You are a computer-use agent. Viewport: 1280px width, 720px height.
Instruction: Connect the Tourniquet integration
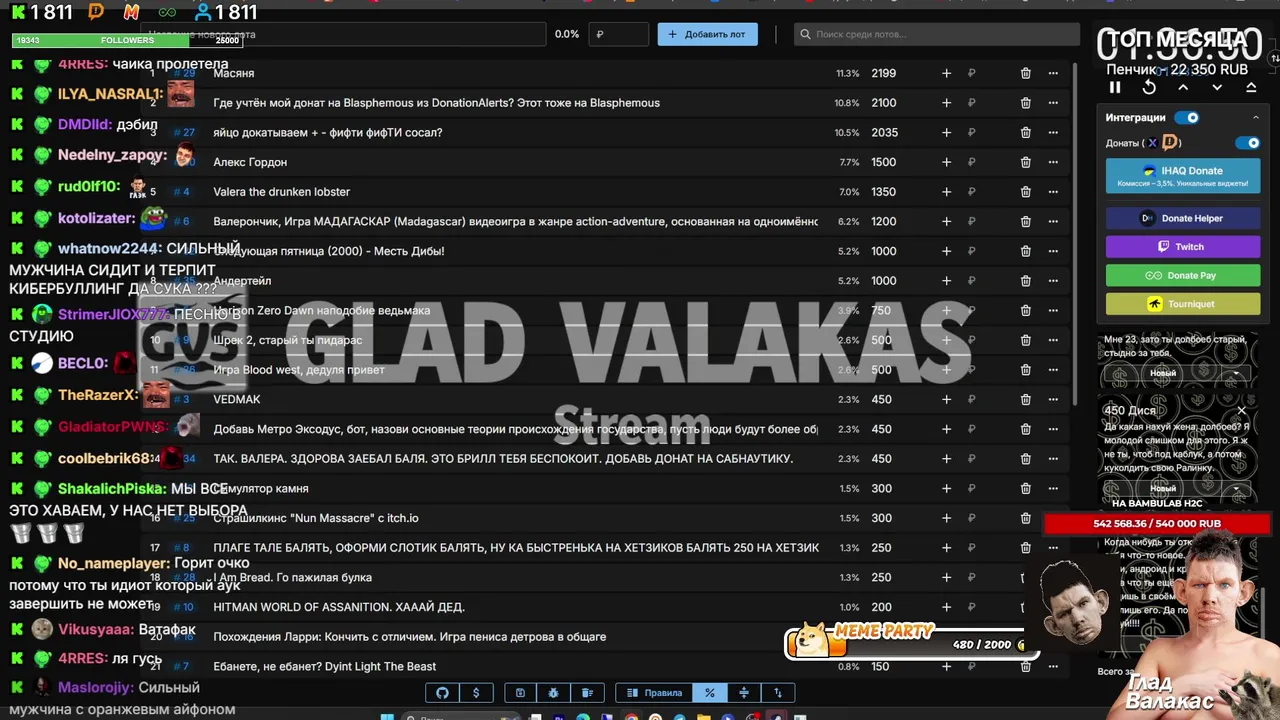tap(1183, 304)
